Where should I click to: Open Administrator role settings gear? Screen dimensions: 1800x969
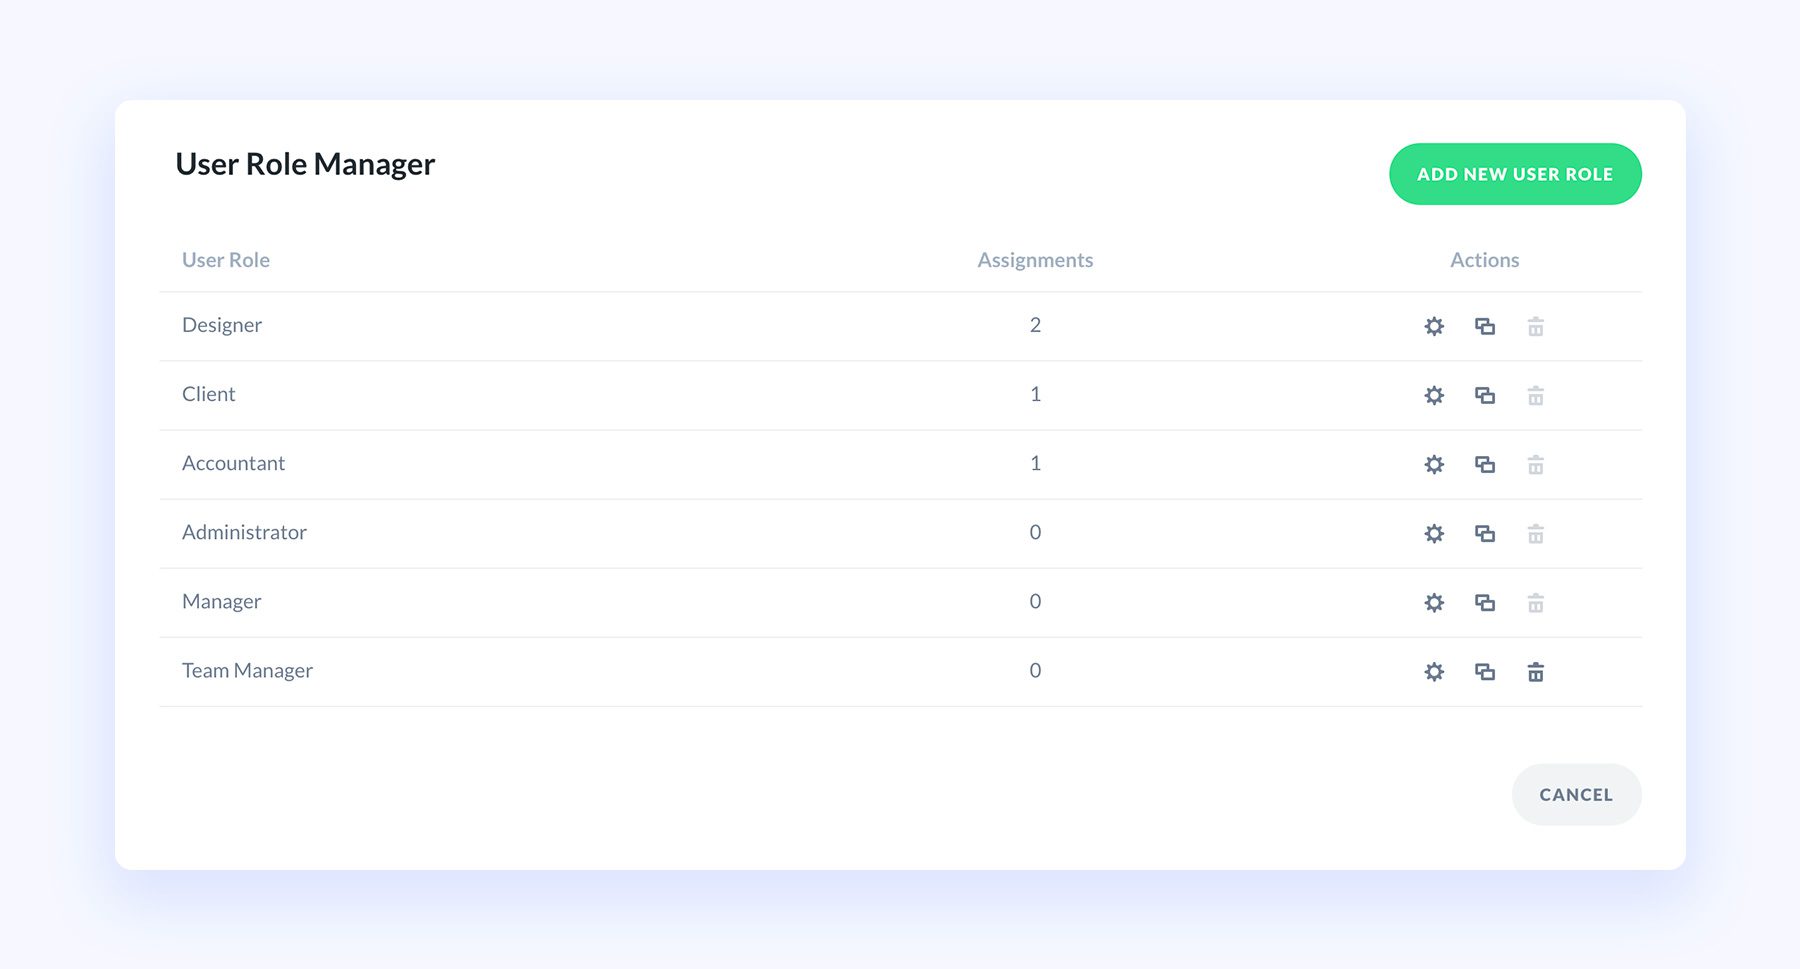coord(1434,533)
